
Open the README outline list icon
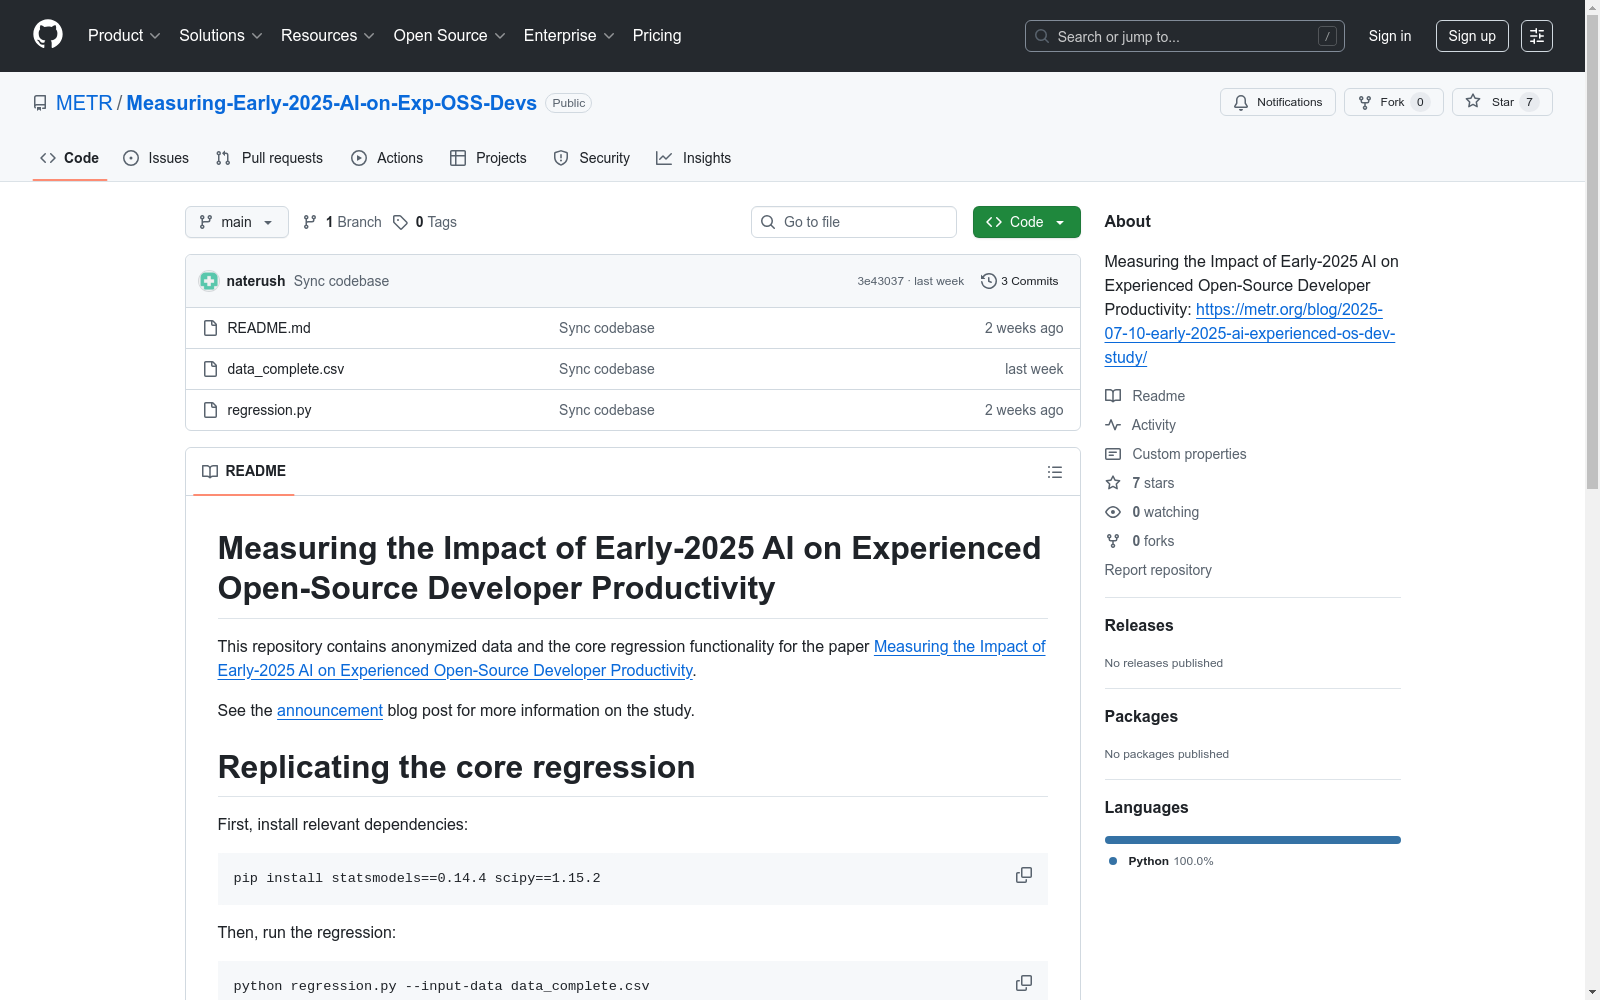point(1054,472)
